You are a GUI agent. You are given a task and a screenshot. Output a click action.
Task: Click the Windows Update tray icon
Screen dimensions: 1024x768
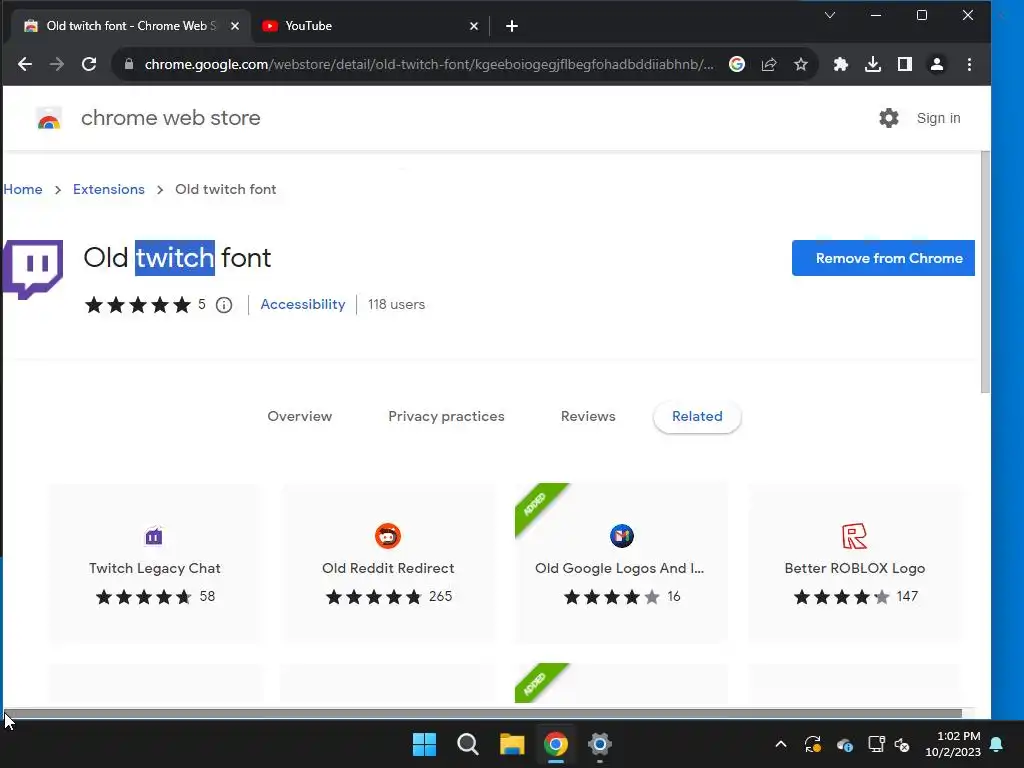click(x=812, y=744)
